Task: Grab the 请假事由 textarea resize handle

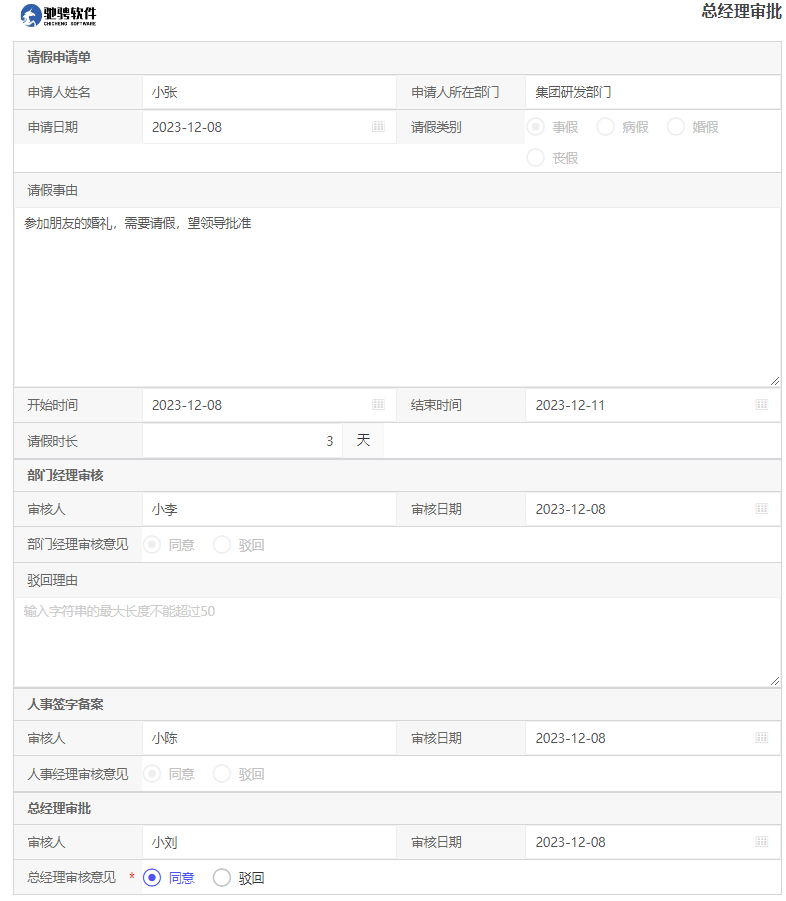Action: click(775, 381)
